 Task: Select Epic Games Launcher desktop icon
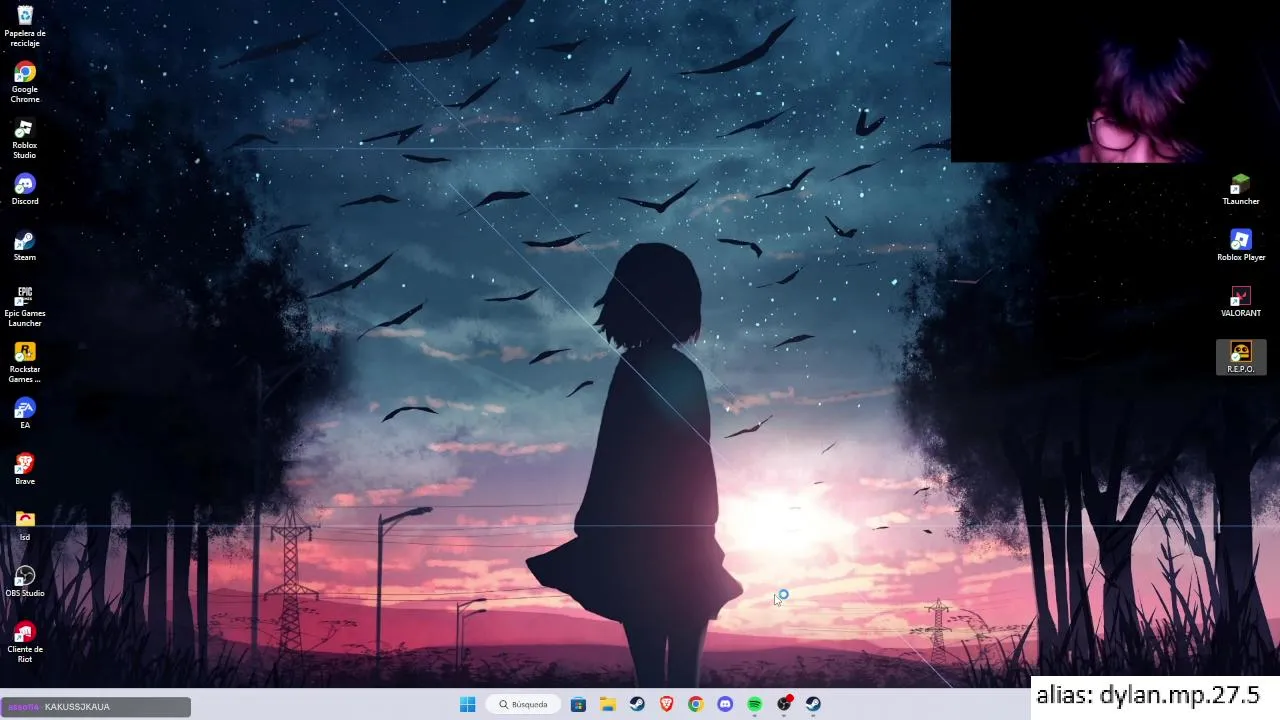[x=25, y=306]
